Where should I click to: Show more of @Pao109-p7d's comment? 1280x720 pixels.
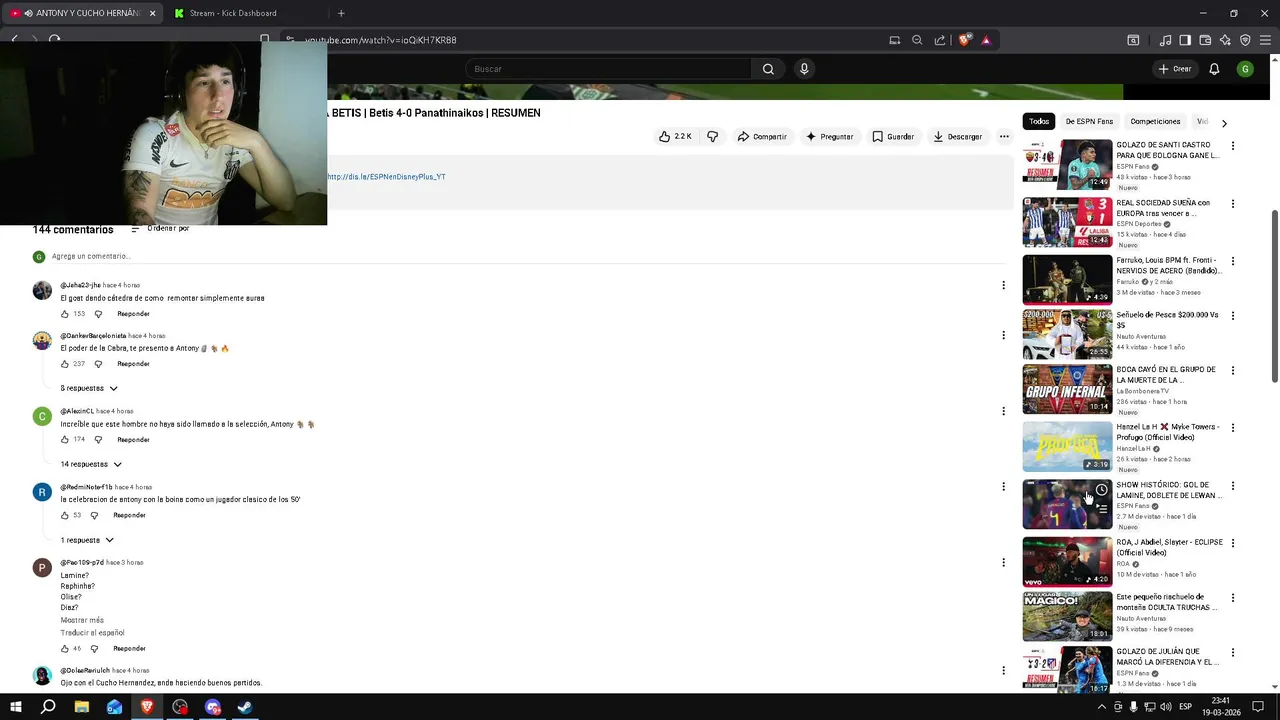pyautogui.click(x=82, y=620)
